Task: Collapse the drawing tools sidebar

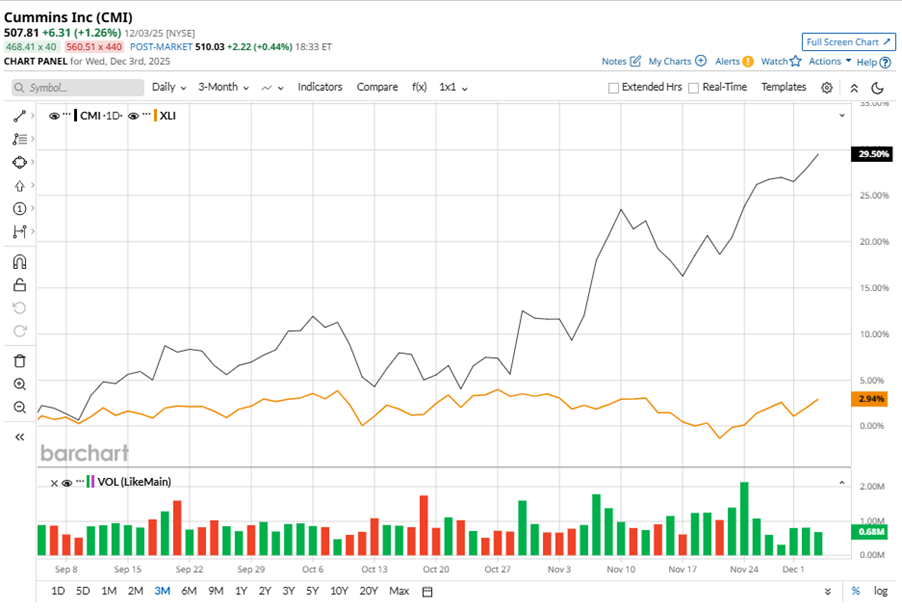Action: 20,437
